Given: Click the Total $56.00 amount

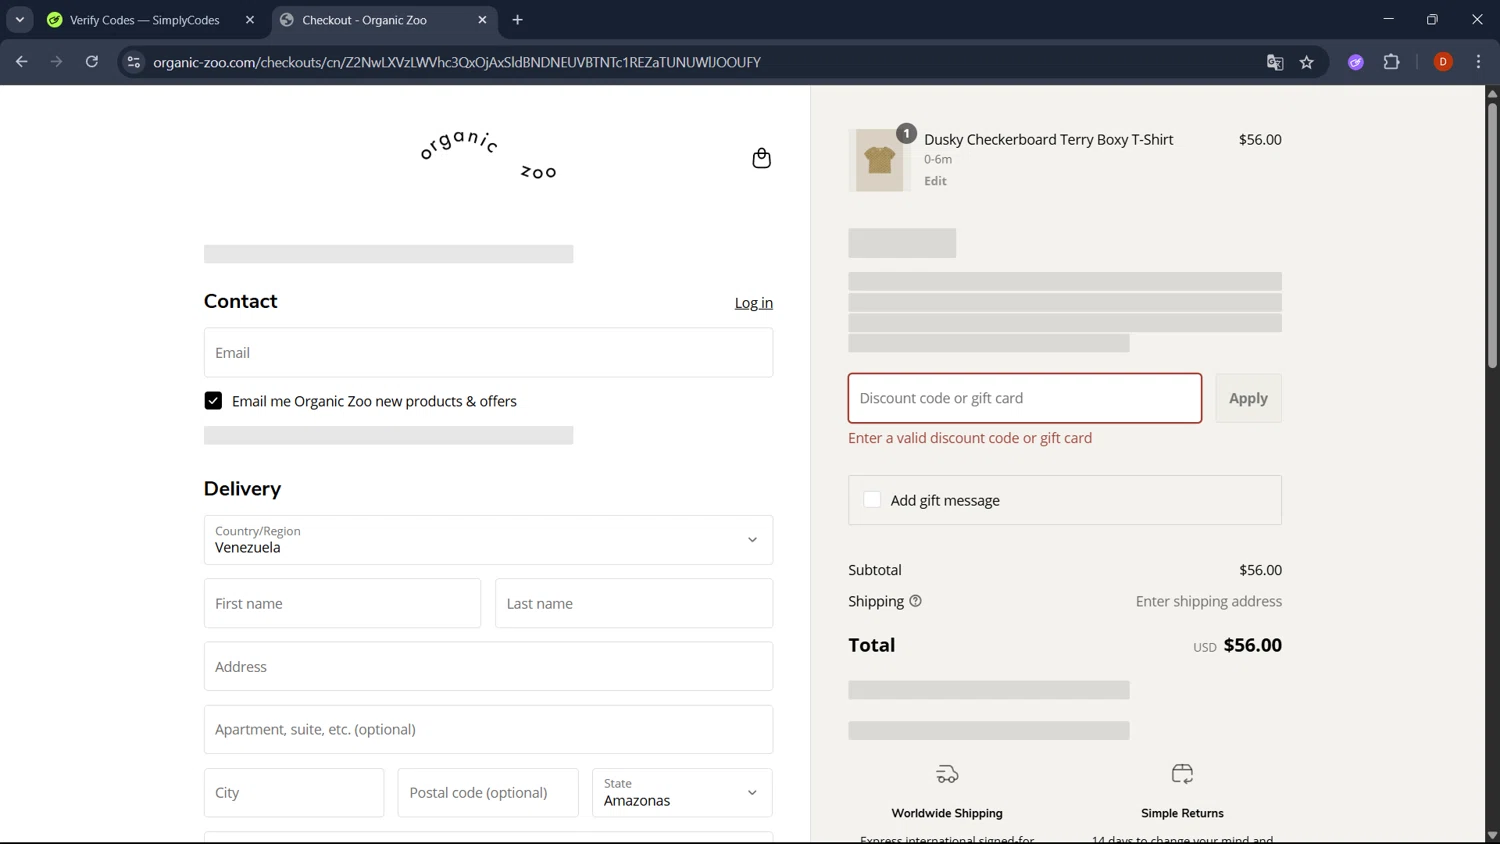Looking at the screenshot, I should tap(1252, 645).
